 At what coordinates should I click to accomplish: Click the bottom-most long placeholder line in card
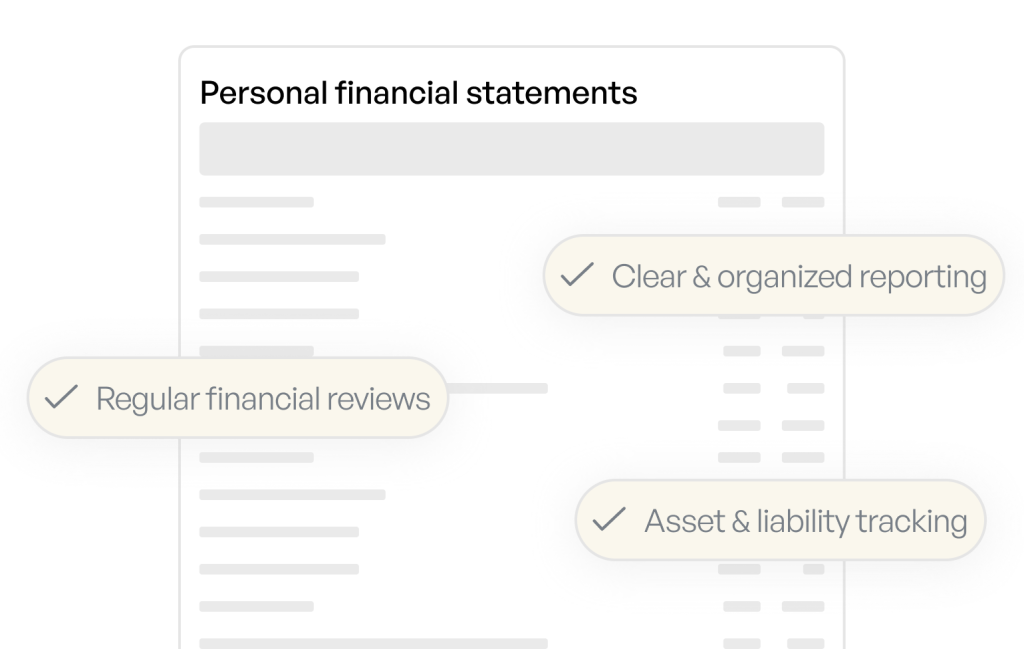tap(373, 644)
